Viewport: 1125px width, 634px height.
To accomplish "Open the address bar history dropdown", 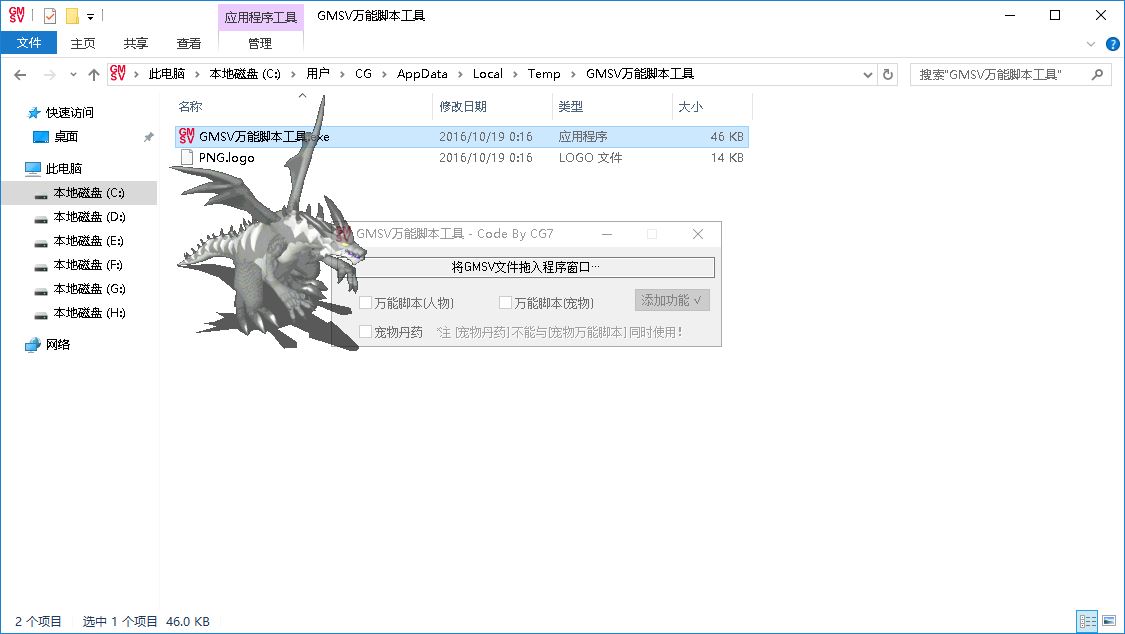I will click(867, 74).
